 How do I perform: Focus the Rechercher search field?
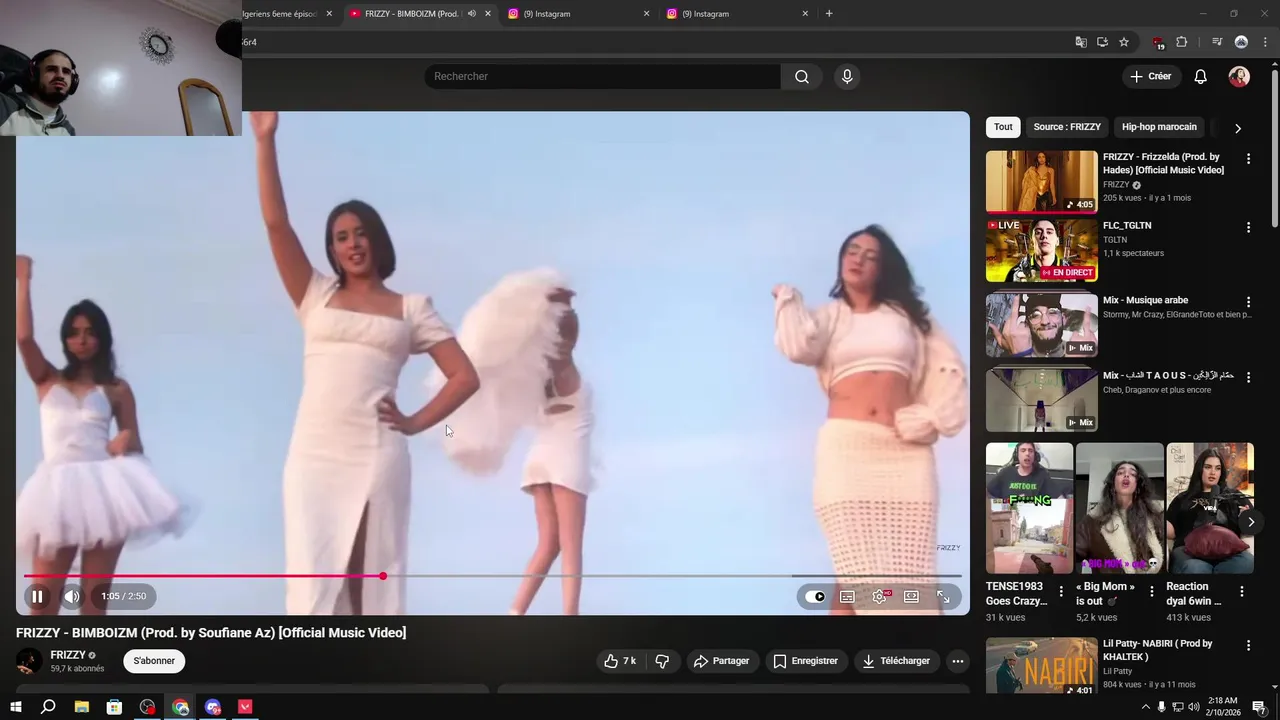tap(603, 77)
